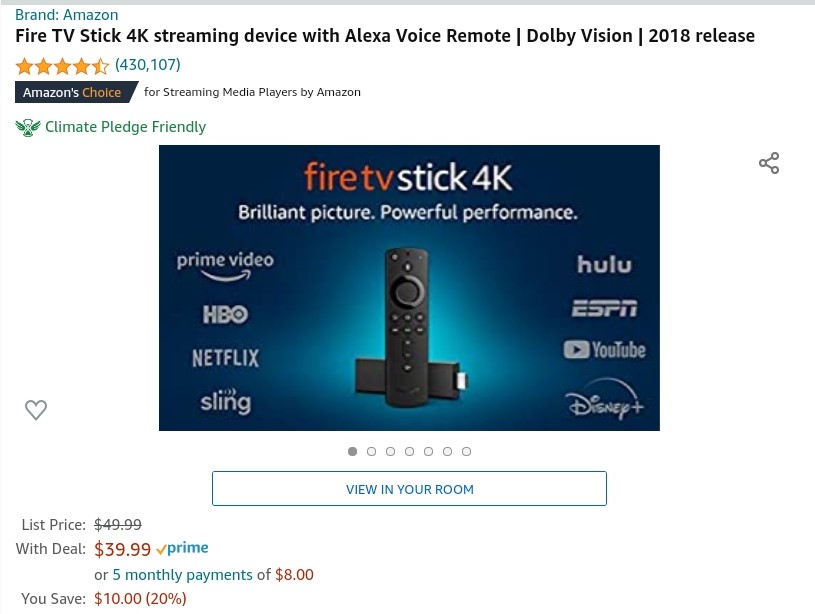Click the VIEW IN YOUR ROOM button
This screenshot has height=614, width=815.
pos(410,489)
